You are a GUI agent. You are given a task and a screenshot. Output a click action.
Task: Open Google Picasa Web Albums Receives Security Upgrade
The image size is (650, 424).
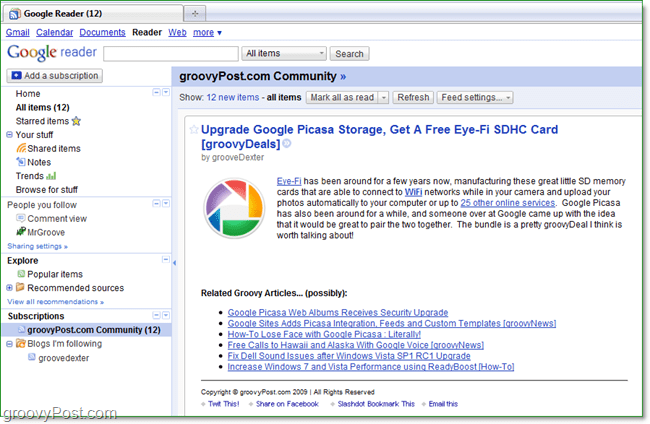coord(338,313)
